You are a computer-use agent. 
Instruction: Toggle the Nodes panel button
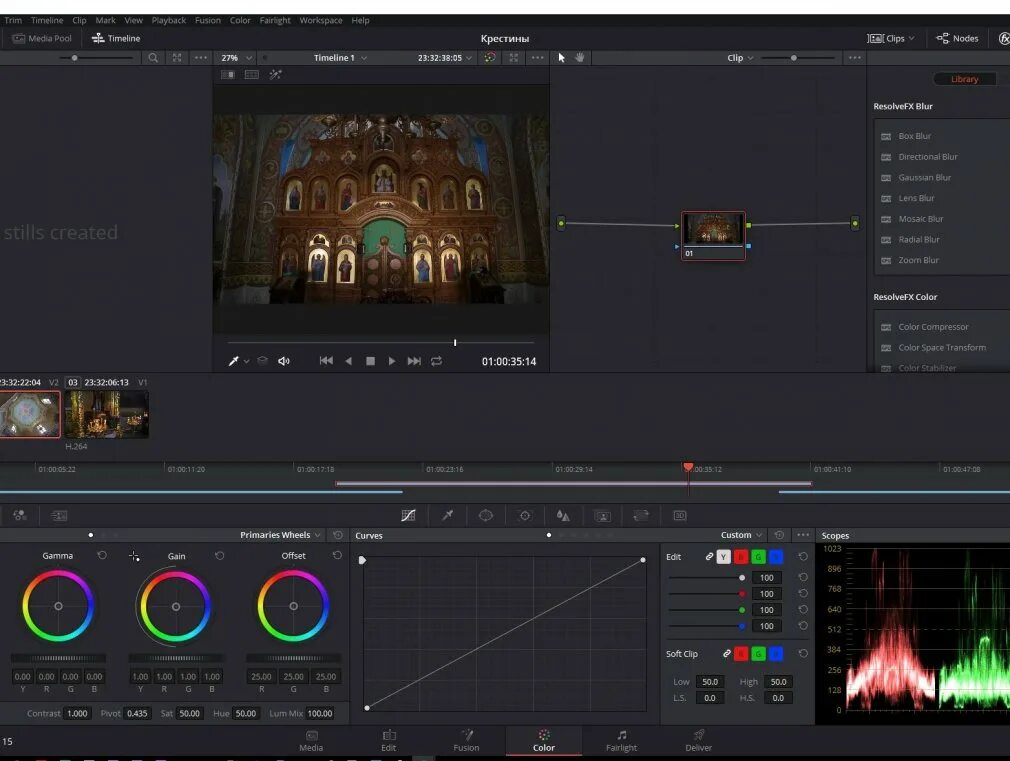click(957, 39)
